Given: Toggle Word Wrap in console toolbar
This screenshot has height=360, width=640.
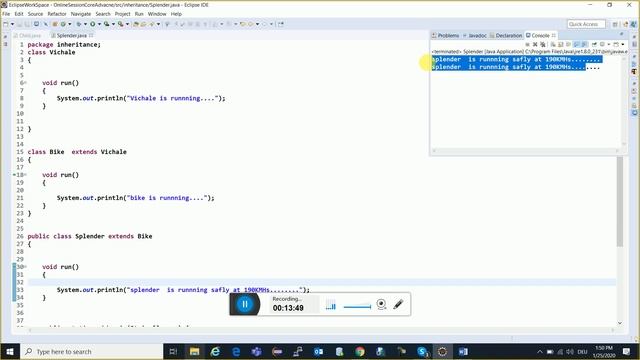Looking at the screenshot, I should [x=568, y=44].
